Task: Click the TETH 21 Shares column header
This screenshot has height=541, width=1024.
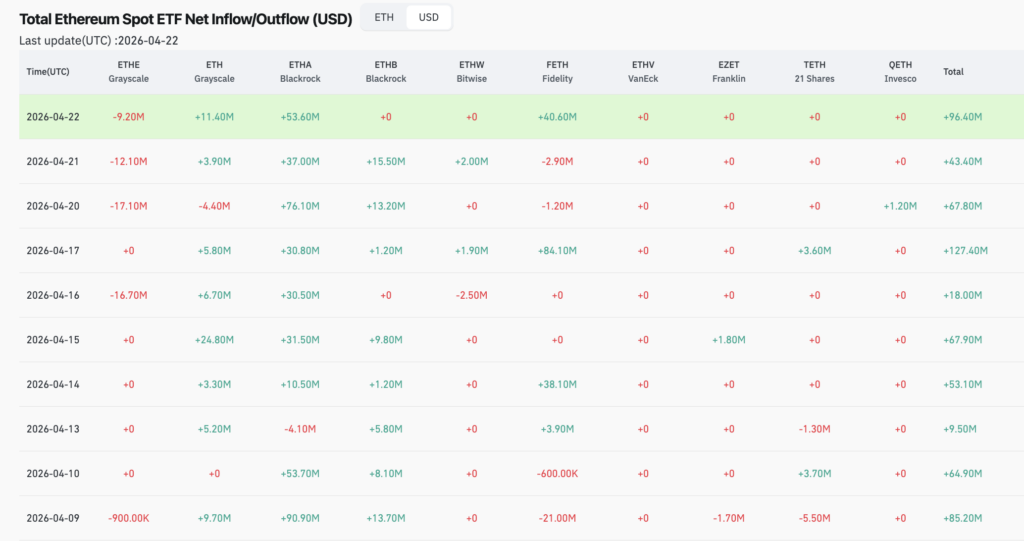Action: tap(814, 72)
